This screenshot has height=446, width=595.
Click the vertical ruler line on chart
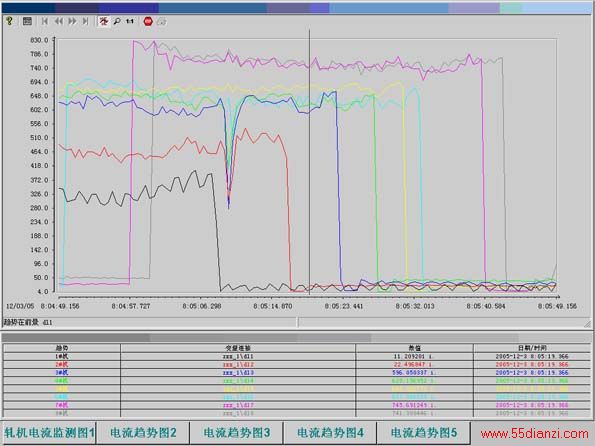pos(309,163)
